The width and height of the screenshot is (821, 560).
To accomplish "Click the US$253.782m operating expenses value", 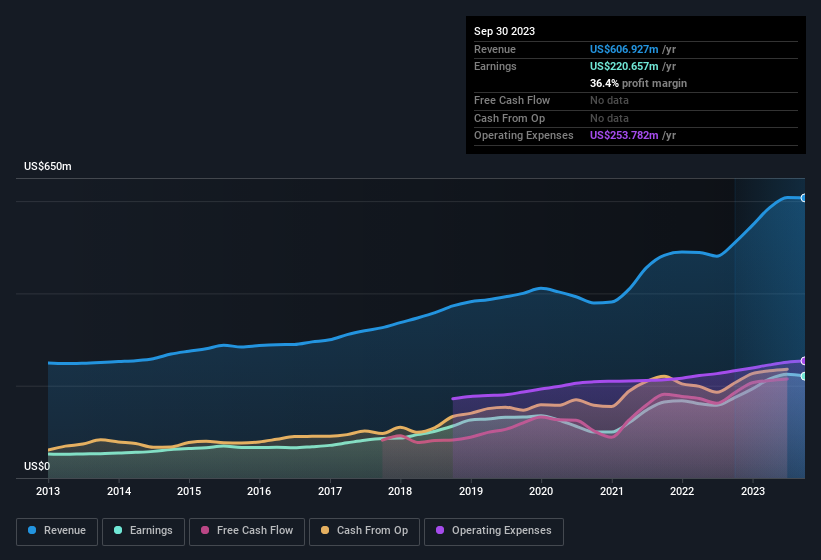I will 624,136.
